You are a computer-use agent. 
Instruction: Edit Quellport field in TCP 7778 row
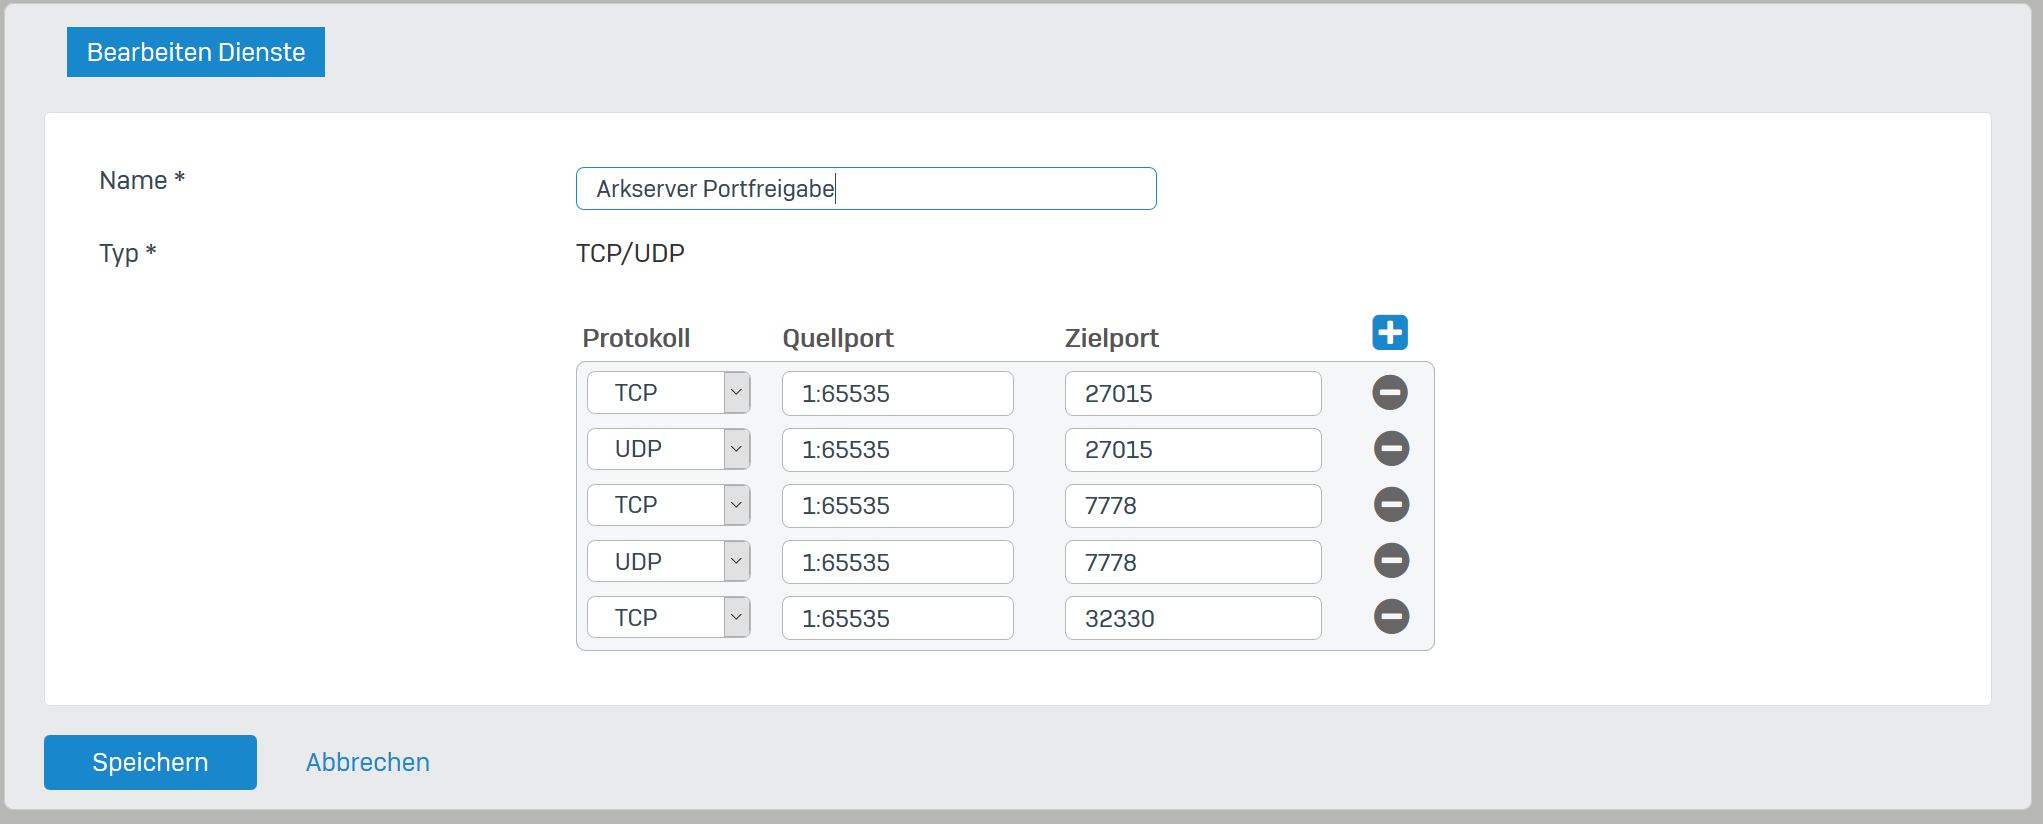coord(898,505)
